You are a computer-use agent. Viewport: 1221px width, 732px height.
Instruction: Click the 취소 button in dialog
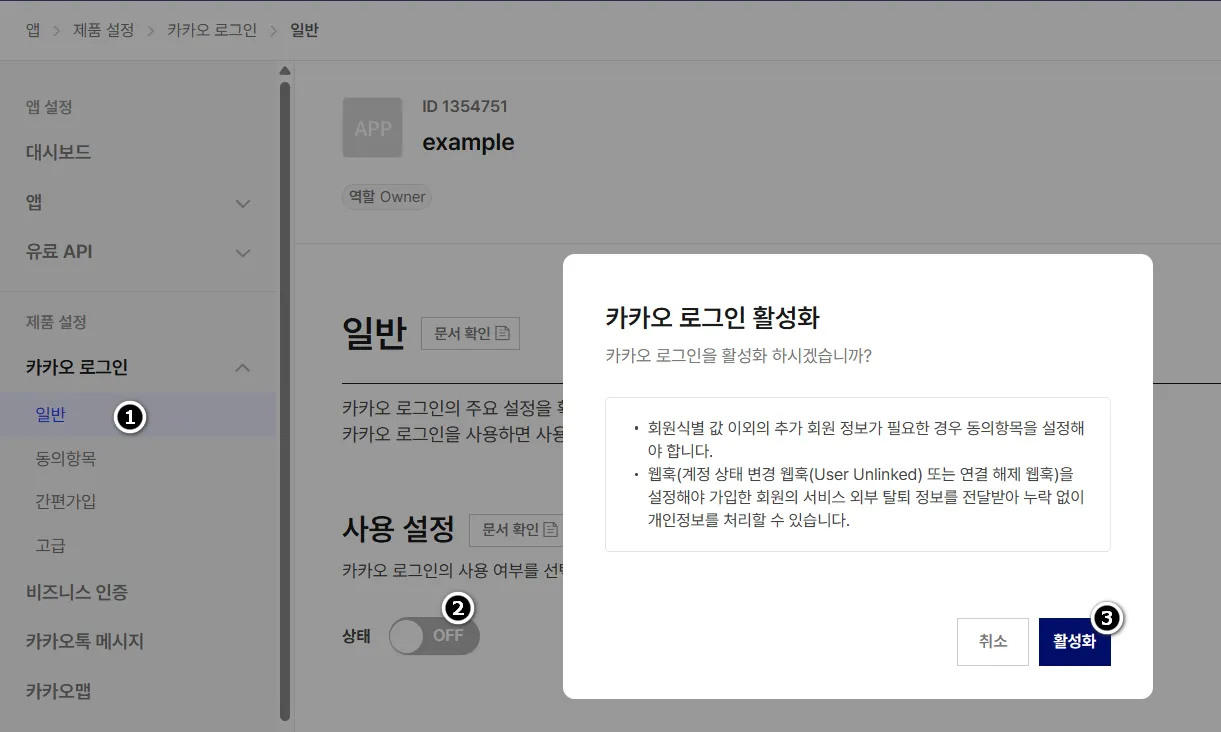[992, 642]
